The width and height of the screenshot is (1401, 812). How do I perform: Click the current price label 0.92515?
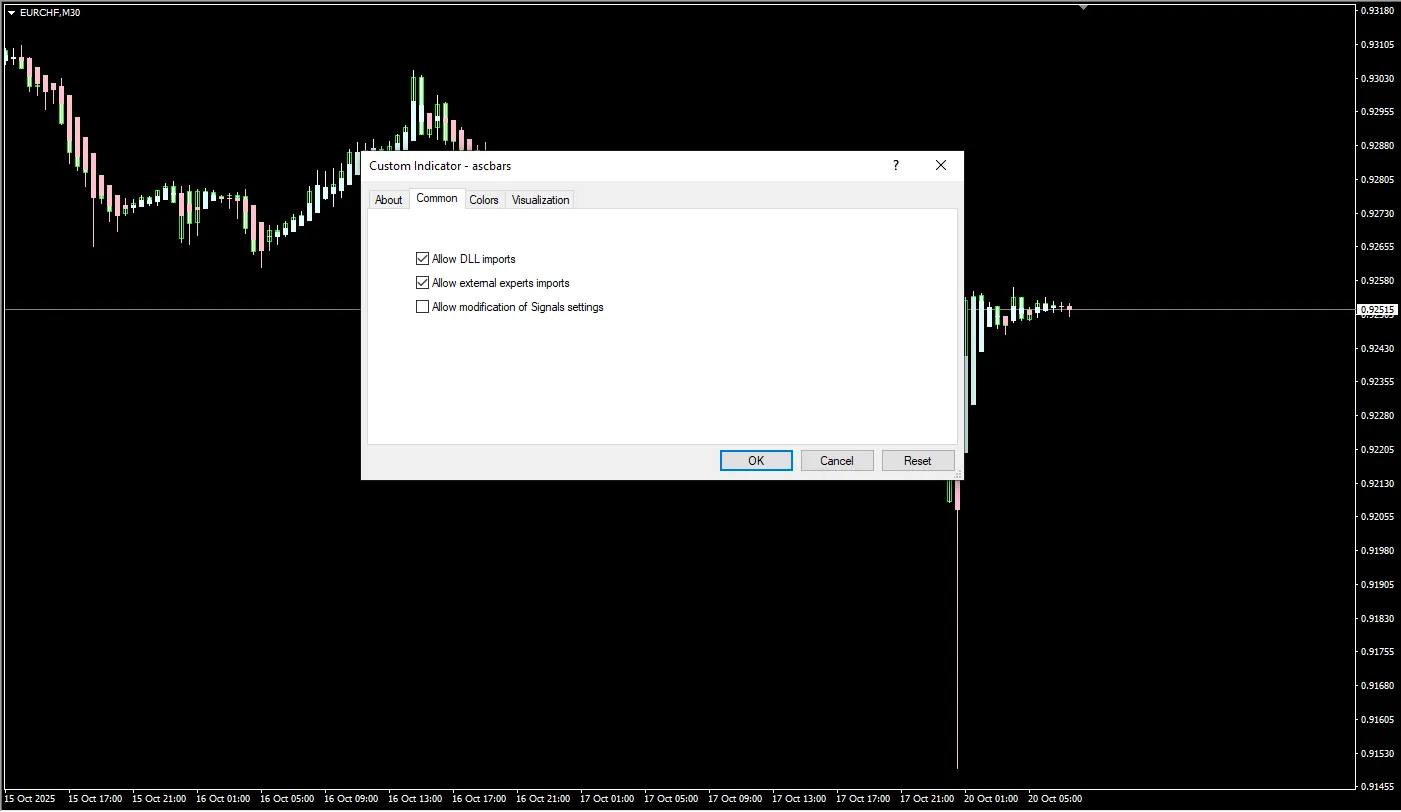[1377, 310]
